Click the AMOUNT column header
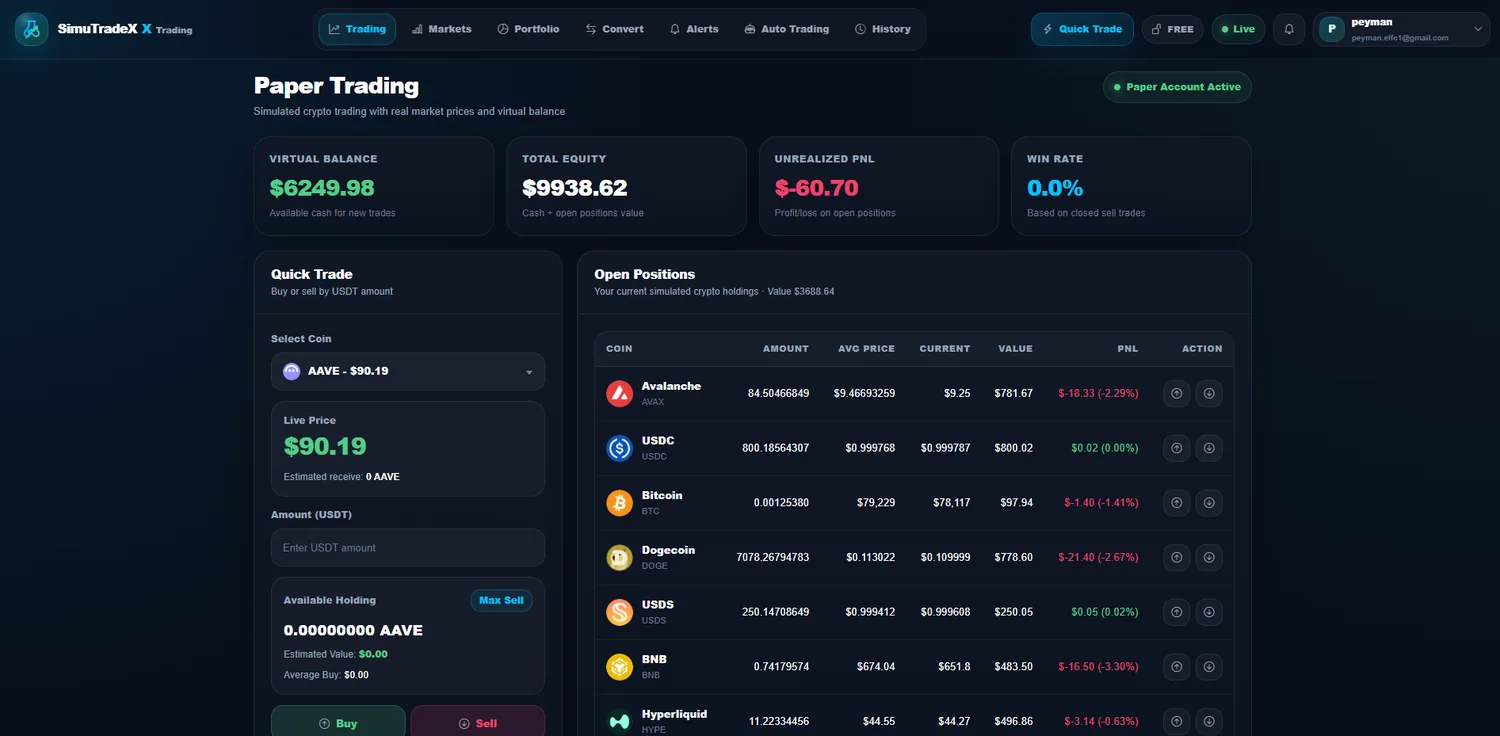The image size is (1500, 736). pos(786,349)
